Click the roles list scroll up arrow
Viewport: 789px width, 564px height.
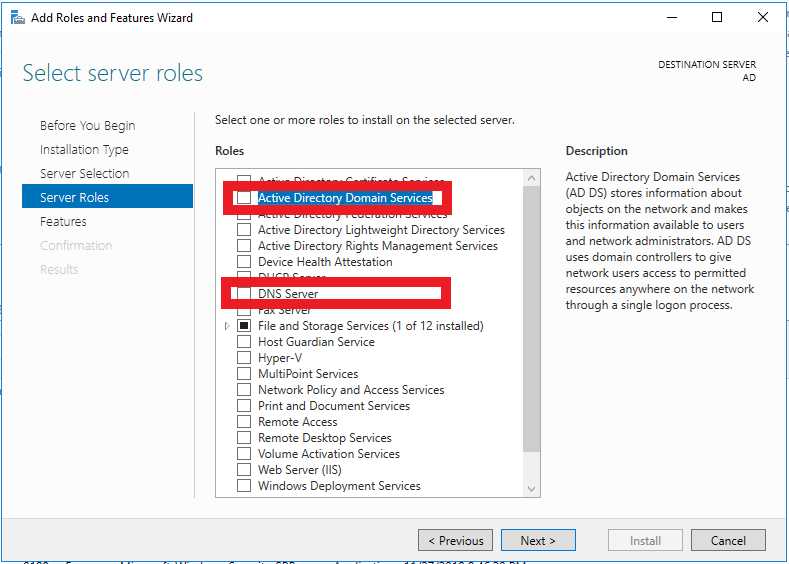[x=531, y=178]
